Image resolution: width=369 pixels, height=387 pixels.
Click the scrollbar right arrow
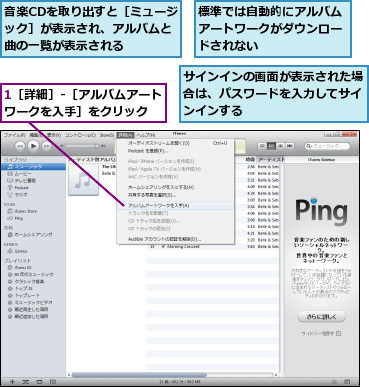(x=276, y=375)
